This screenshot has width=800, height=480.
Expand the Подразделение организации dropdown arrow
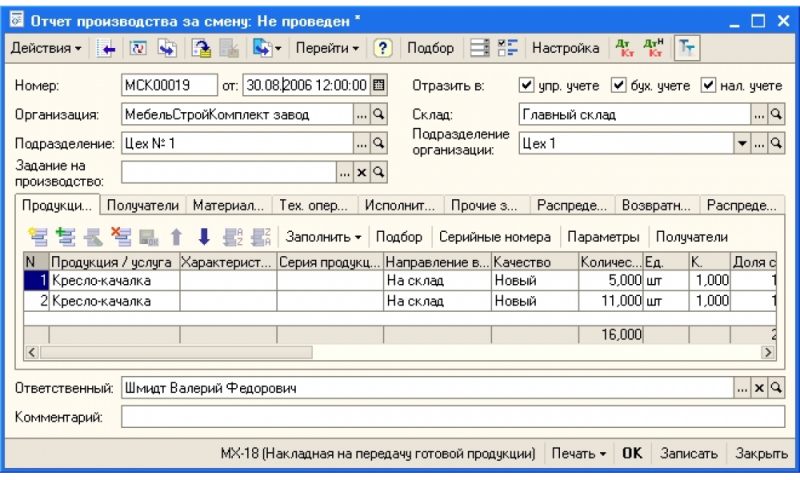pyautogui.click(x=741, y=145)
